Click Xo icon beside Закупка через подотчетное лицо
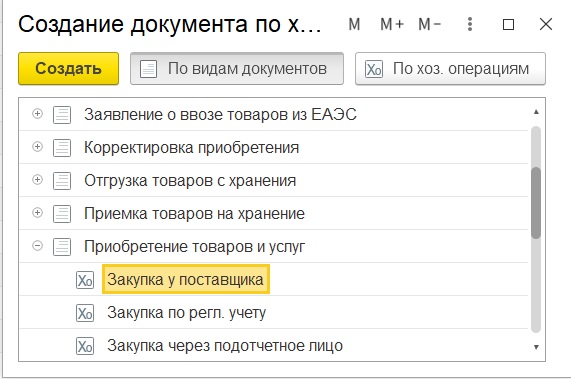Screen dimensions: 571x379 [85, 346]
